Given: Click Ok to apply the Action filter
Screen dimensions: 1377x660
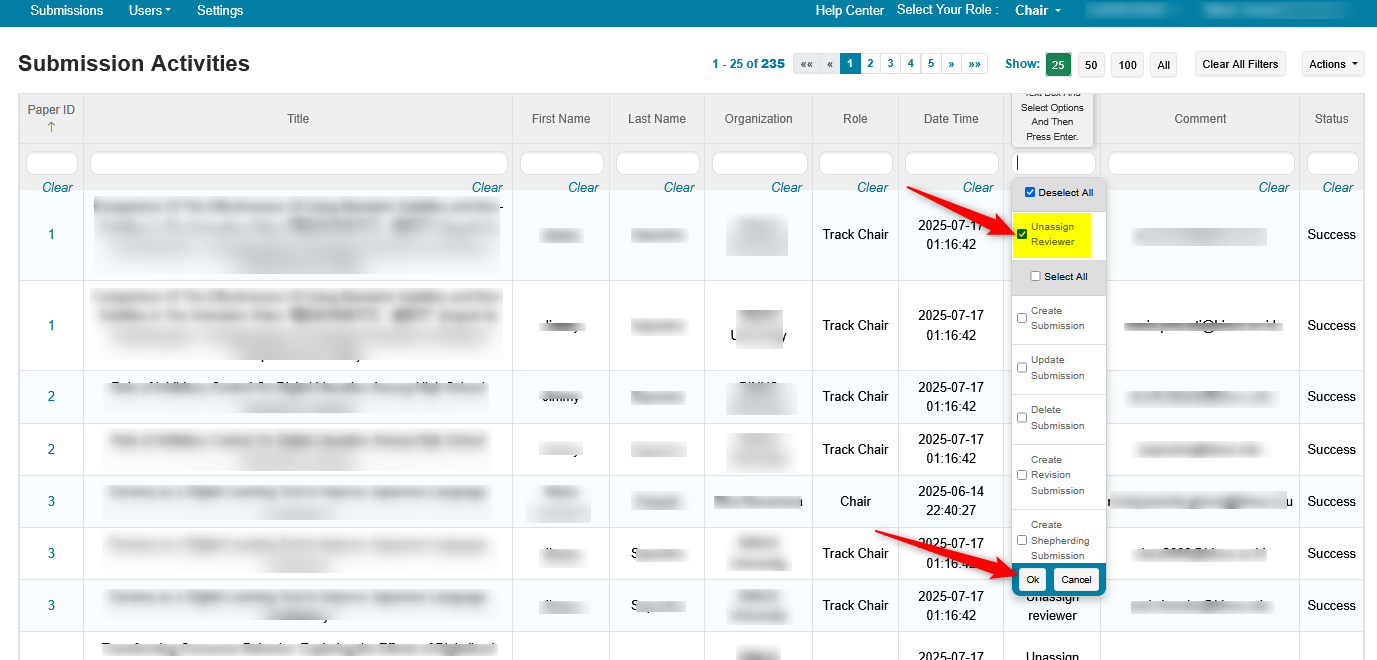Looking at the screenshot, I should point(1031,579).
